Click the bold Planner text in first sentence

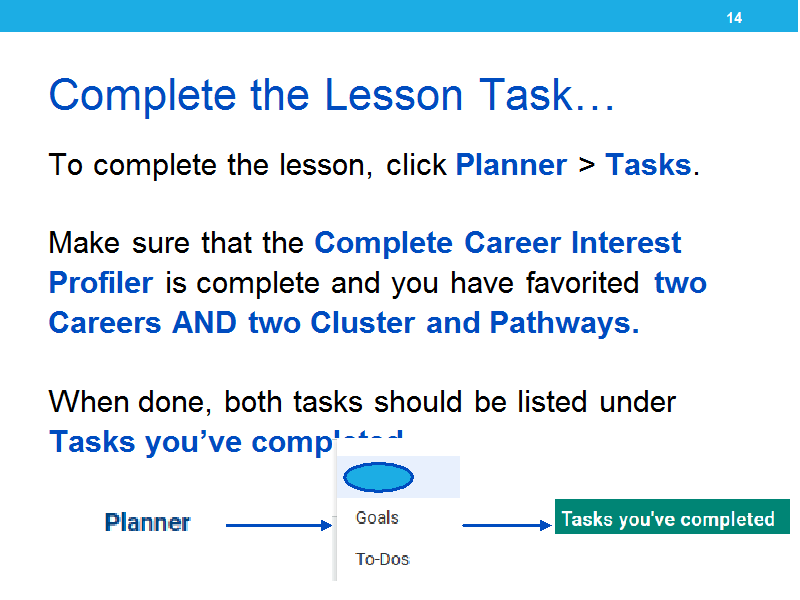click(x=511, y=165)
